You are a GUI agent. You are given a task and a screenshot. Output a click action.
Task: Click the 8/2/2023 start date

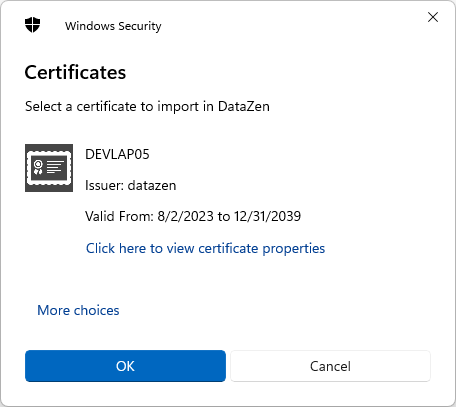point(185,216)
